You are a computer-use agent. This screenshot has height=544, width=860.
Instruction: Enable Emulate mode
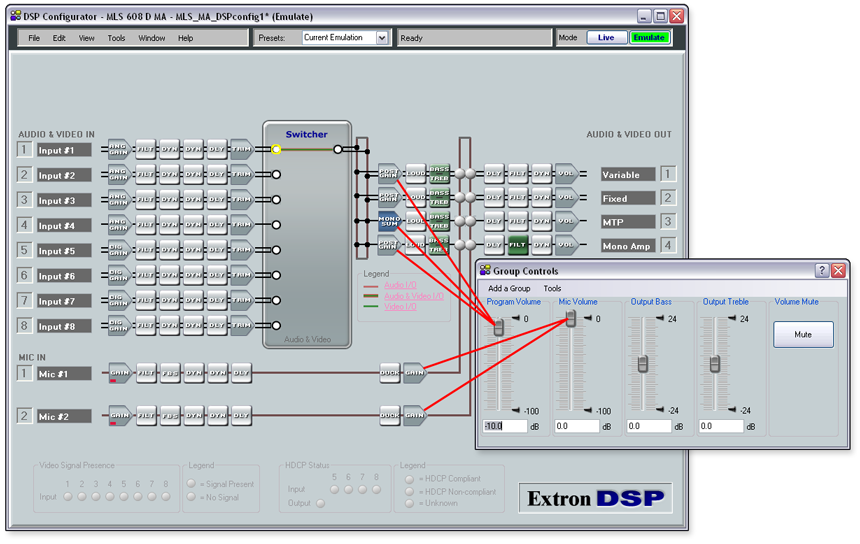(x=648, y=38)
